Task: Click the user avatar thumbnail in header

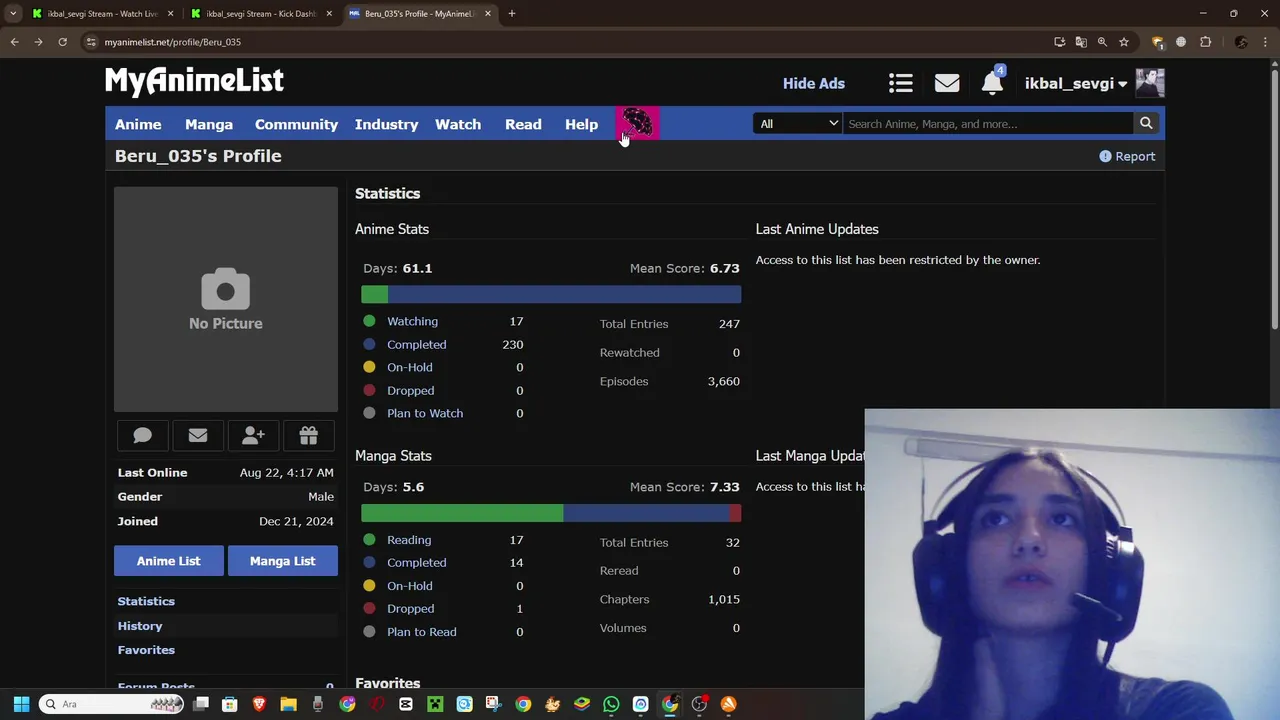Action: (x=1150, y=83)
